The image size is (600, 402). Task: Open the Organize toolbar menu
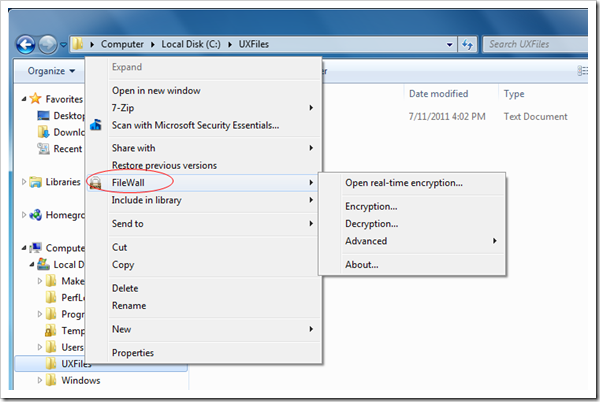point(51,71)
